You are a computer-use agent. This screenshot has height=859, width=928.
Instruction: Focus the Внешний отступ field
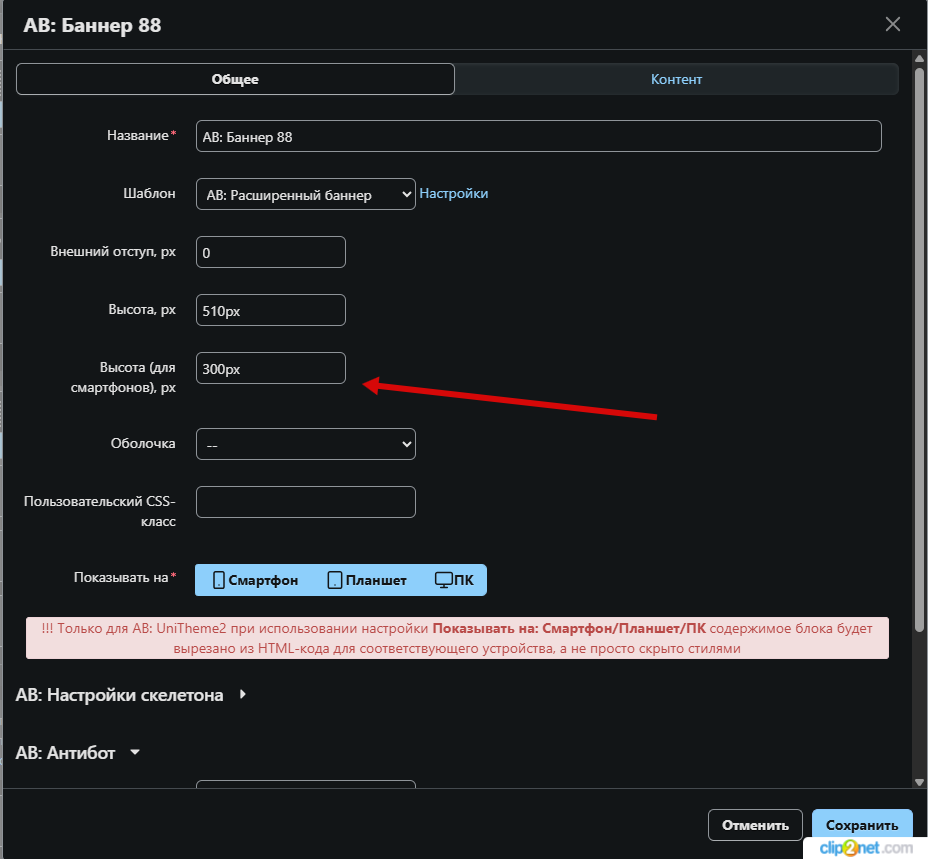click(270, 252)
